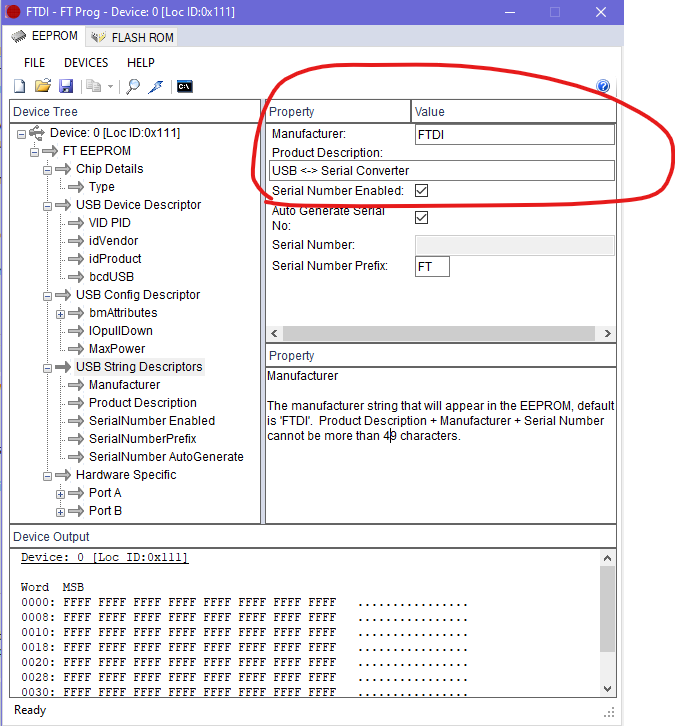The width and height of the screenshot is (675, 726).
Task: Expand the Port B node
Action: click(60, 513)
